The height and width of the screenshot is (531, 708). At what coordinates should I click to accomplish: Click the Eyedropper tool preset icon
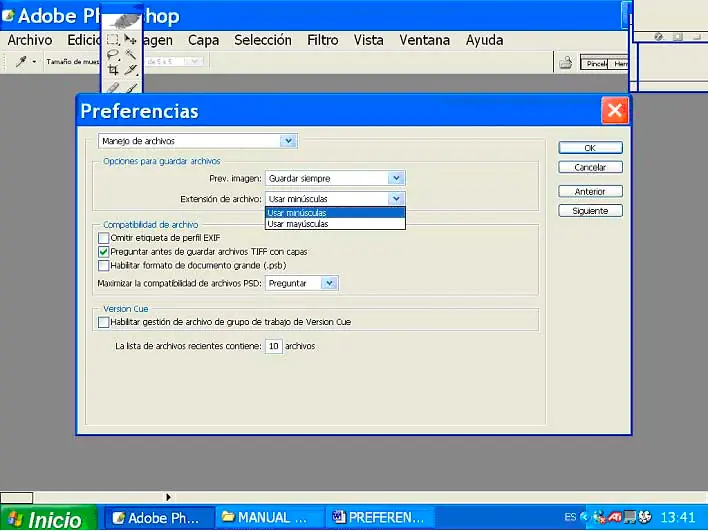pos(21,61)
